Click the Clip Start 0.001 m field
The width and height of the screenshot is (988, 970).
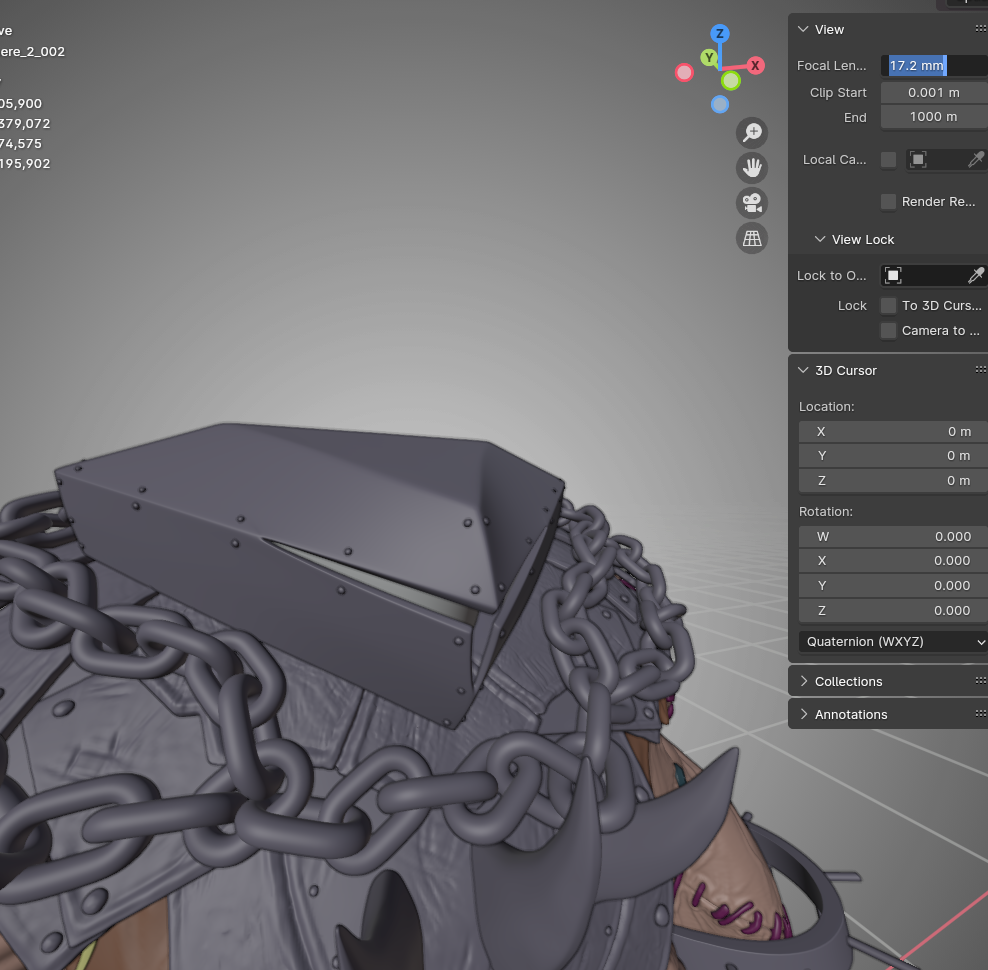click(934, 93)
